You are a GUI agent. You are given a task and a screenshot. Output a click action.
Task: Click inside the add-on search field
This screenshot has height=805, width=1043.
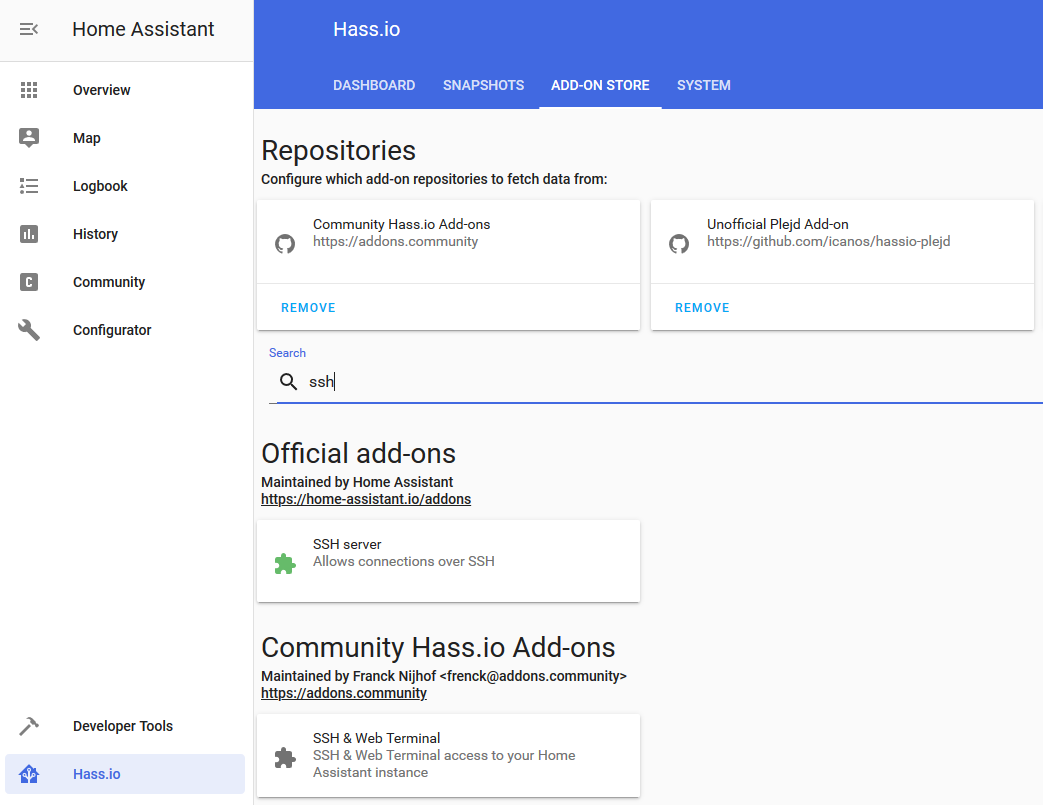click(450, 382)
